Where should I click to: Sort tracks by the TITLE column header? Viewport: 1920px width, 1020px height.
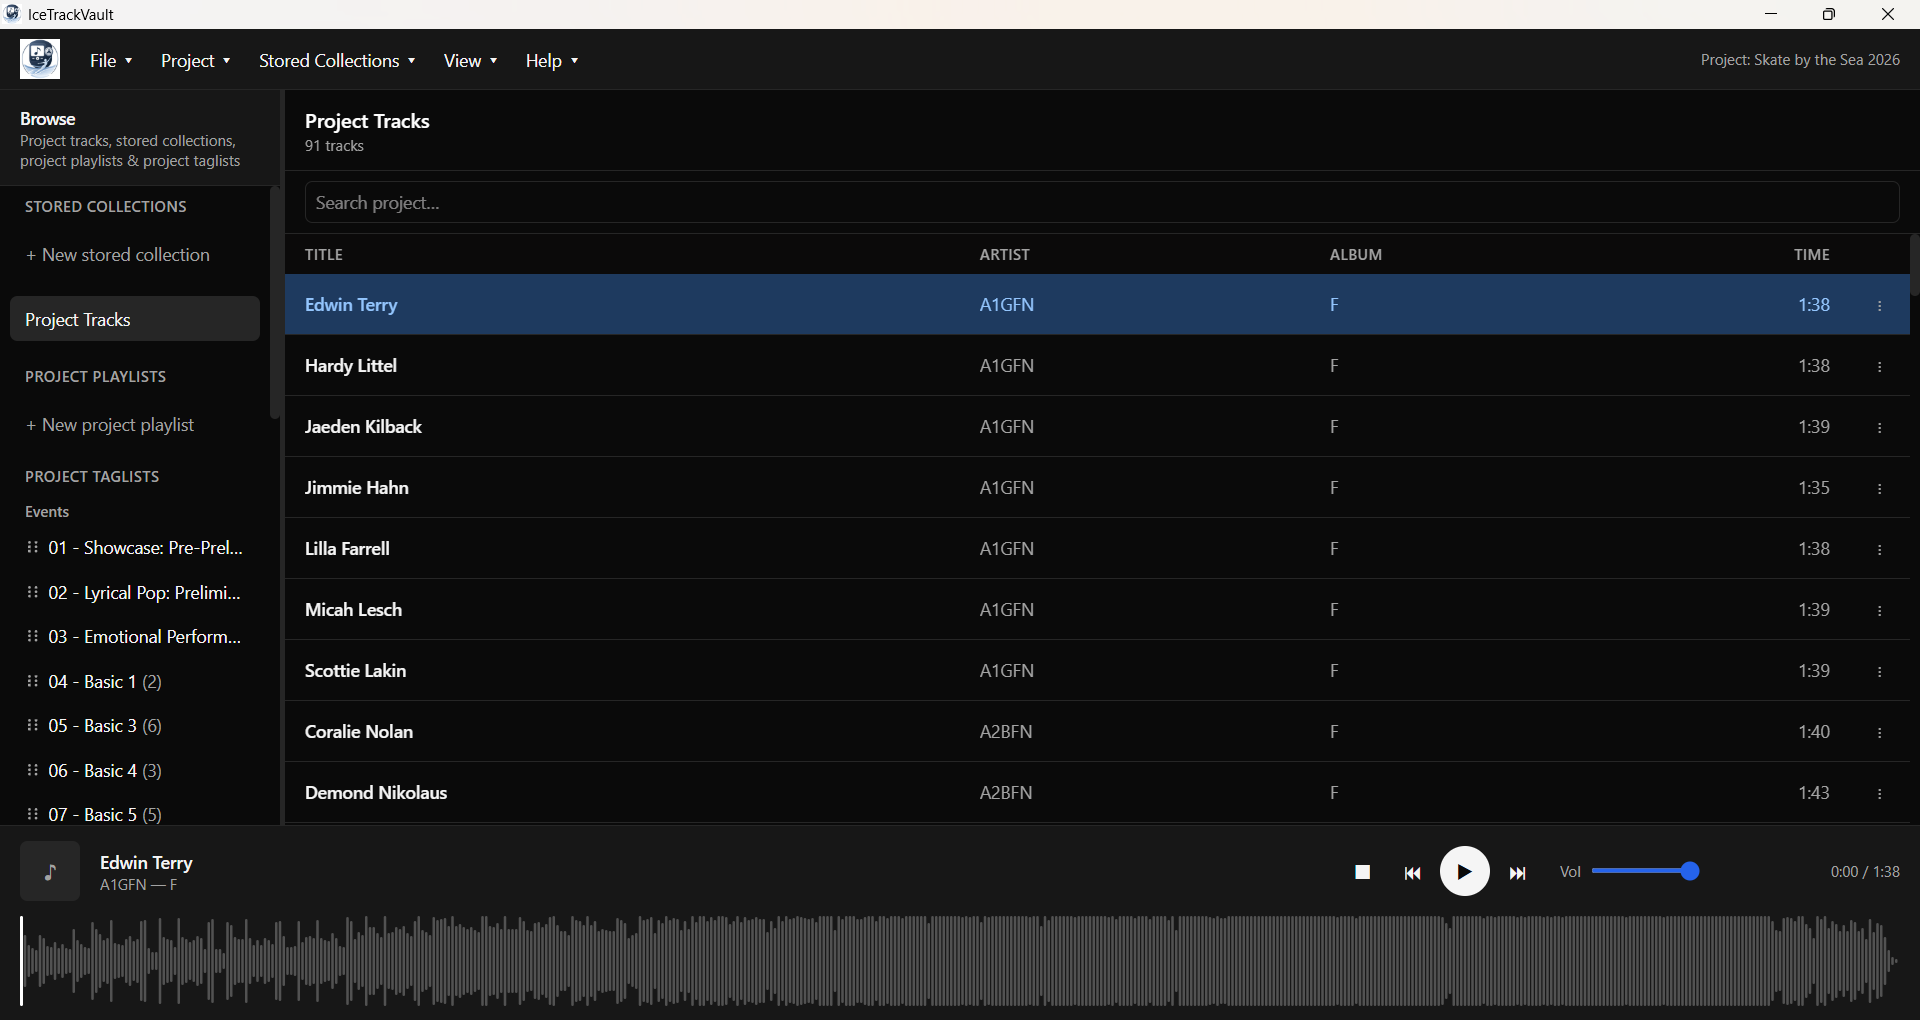point(324,254)
